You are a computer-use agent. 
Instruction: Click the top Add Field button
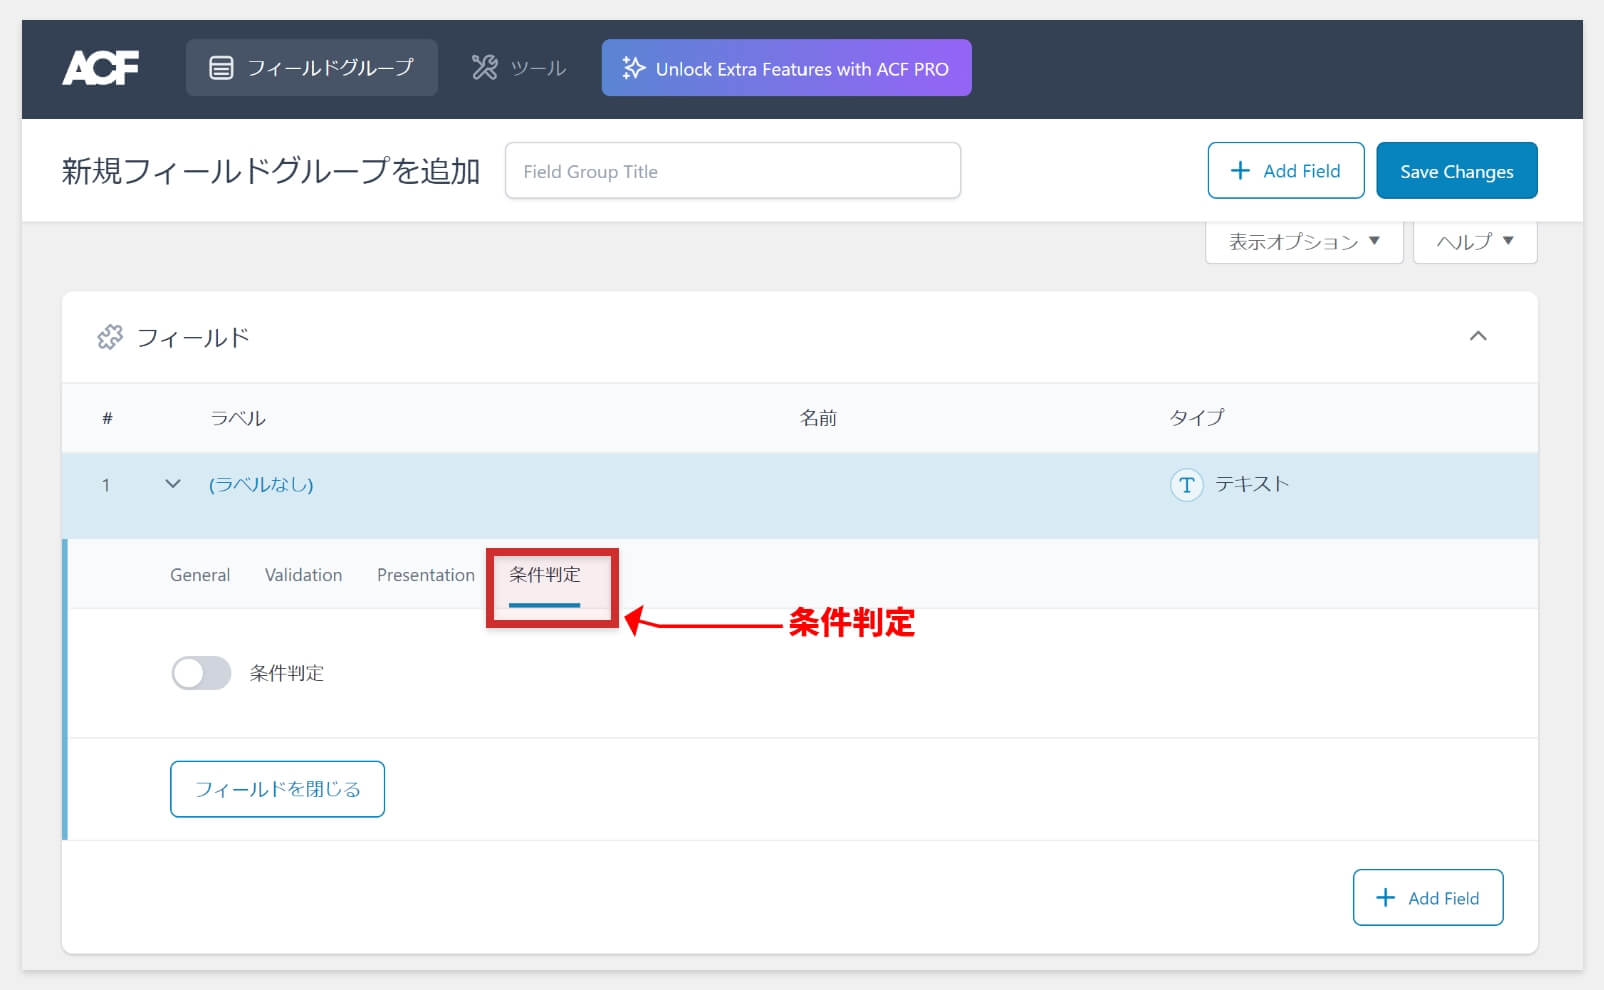point(1285,171)
